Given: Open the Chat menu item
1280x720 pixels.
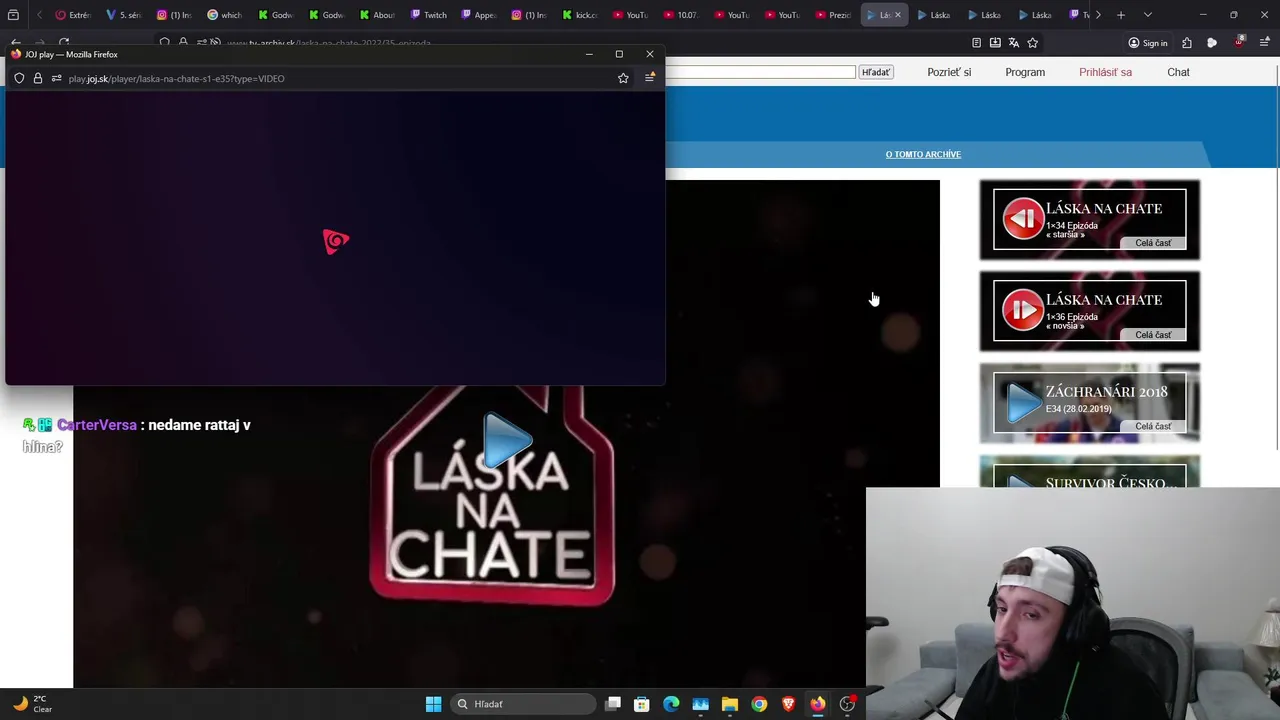Looking at the screenshot, I should (x=1178, y=72).
